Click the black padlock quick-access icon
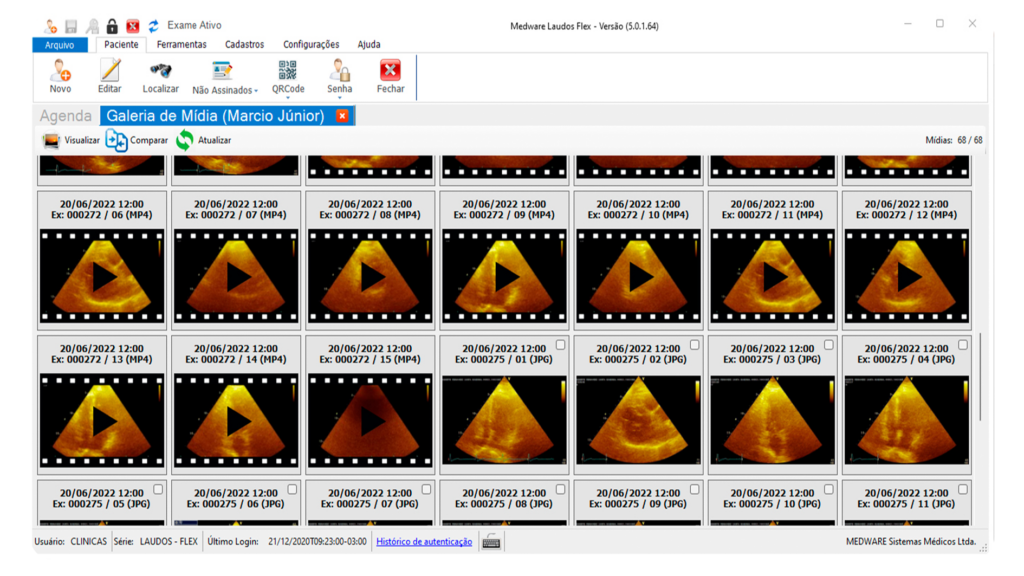This screenshot has height=576, width=1024. 112,26
